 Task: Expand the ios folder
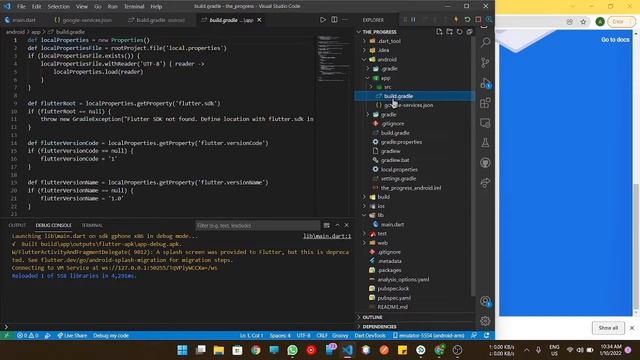(364, 206)
